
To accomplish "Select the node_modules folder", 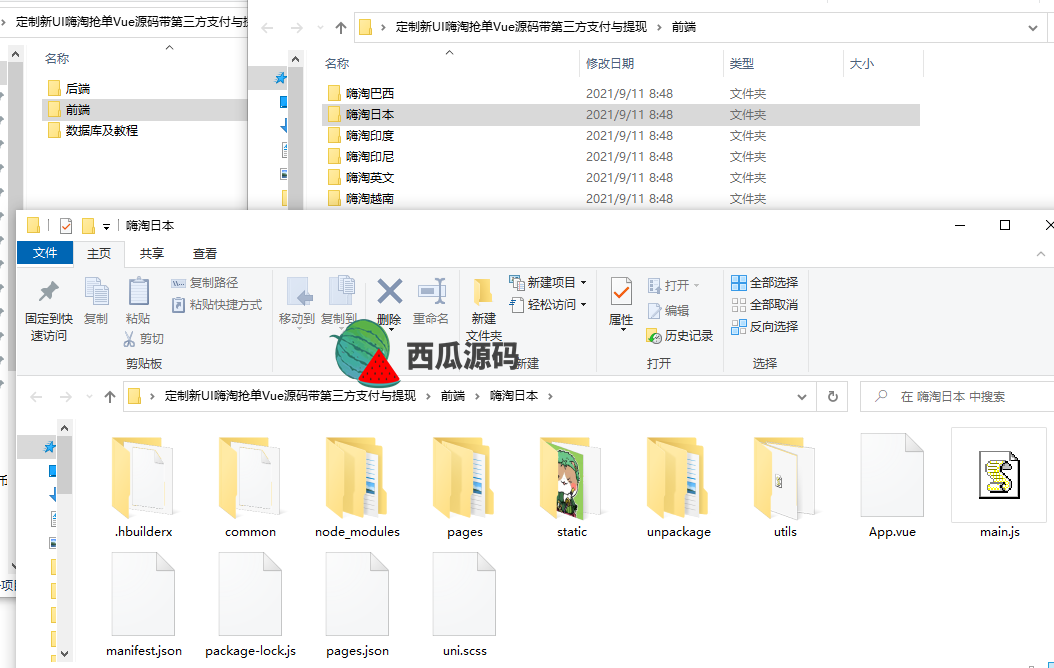I will click(357, 477).
